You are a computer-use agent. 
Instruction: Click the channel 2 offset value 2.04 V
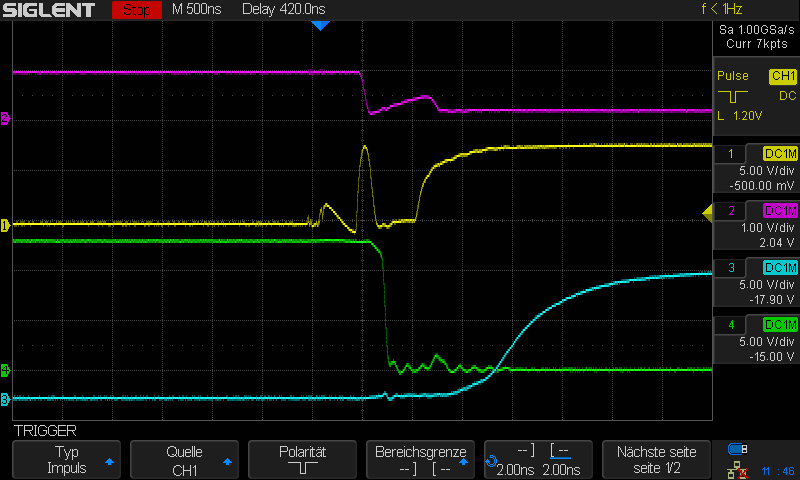click(x=777, y=243)
